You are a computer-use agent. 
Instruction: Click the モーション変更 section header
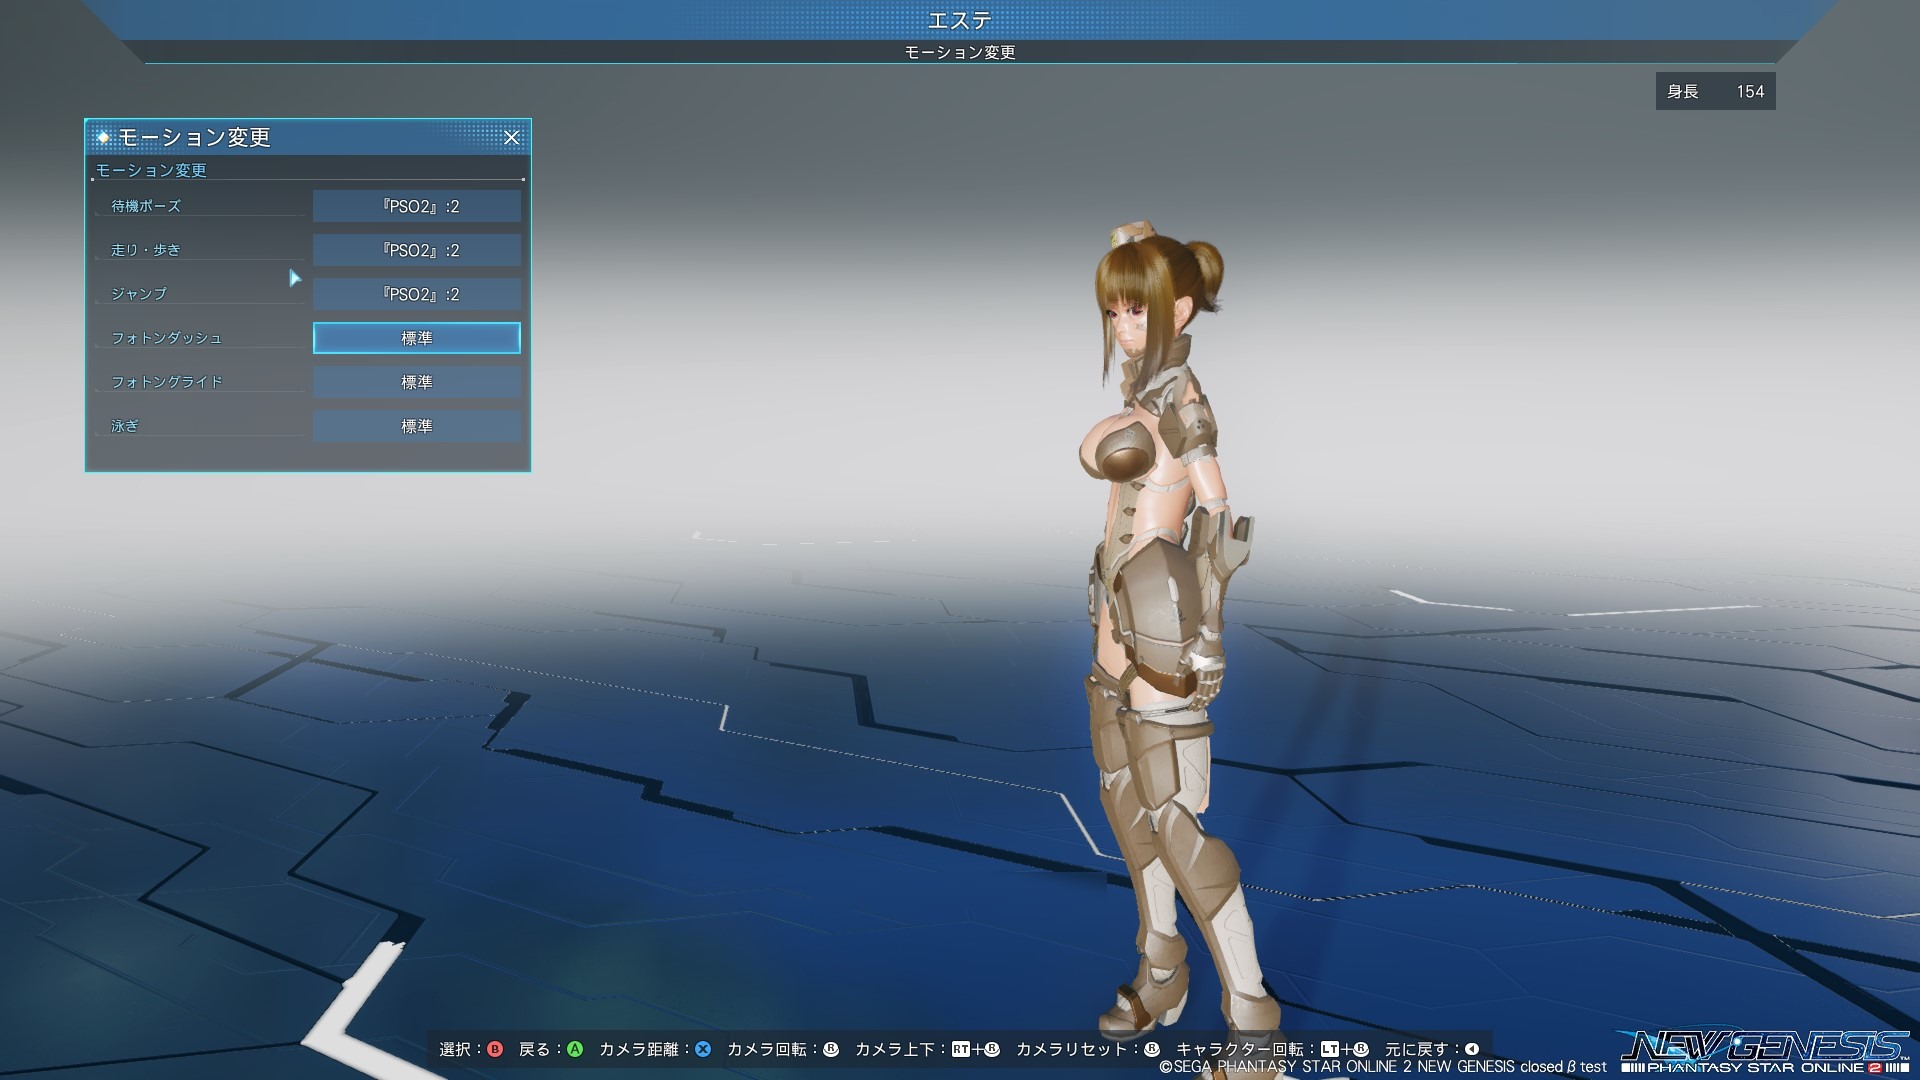click(151, 170)
